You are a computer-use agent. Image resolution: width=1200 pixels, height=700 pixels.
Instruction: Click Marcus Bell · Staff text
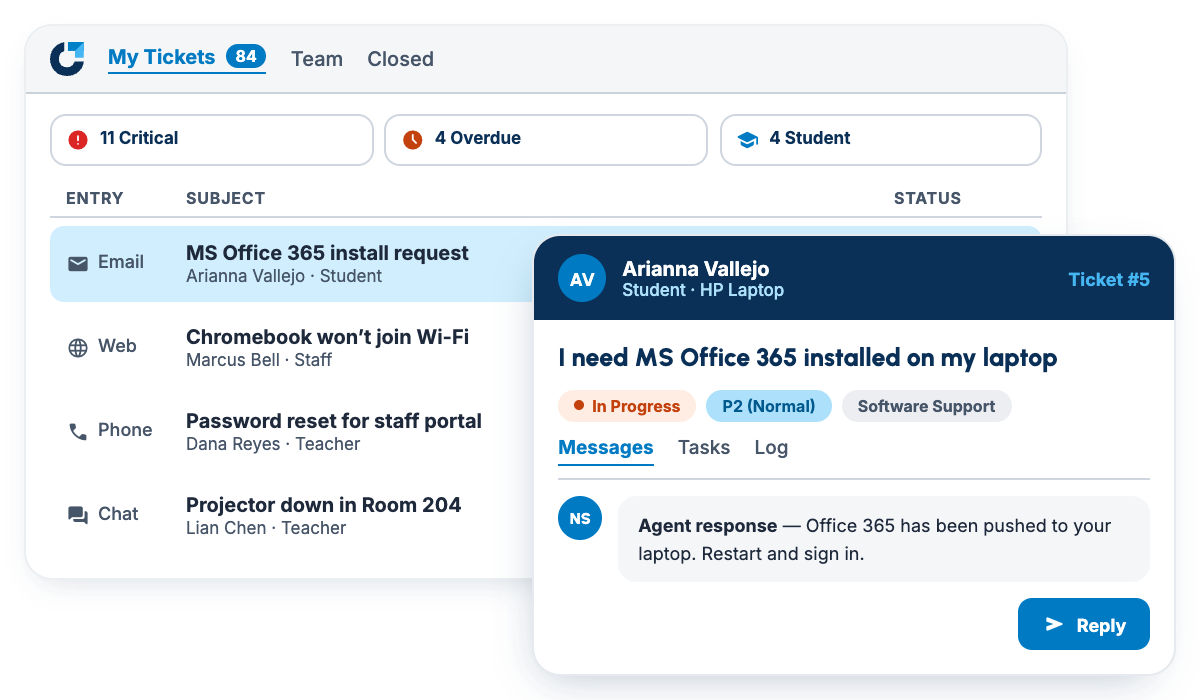[259, 360]
